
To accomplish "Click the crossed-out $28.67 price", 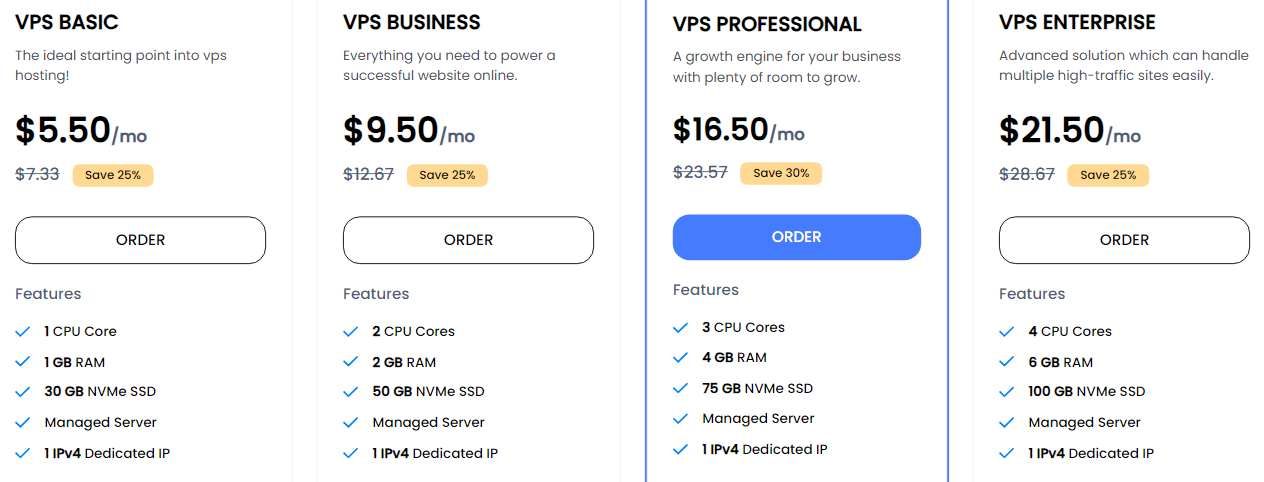I will (x=1027, y=174).
